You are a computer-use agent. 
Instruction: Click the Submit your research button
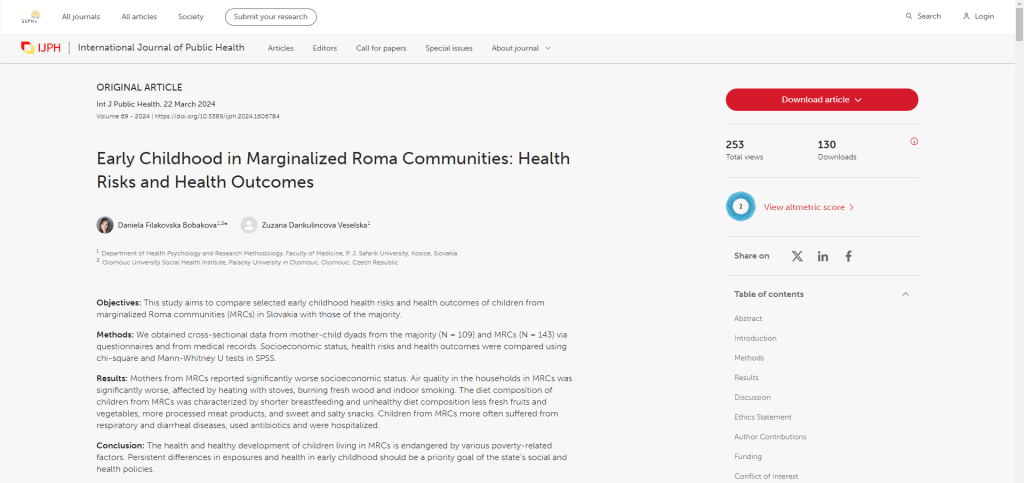point(270,16)
